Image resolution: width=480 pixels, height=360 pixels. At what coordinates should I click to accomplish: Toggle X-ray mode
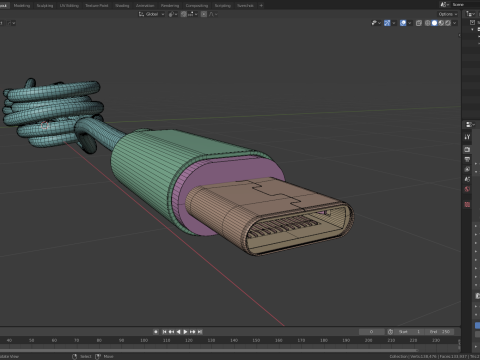[419, 23]
